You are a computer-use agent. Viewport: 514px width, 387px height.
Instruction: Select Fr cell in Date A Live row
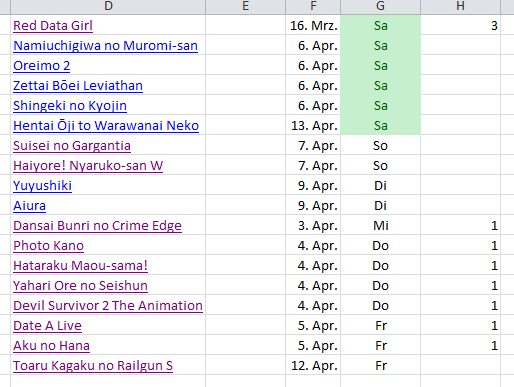click(380, 326)
